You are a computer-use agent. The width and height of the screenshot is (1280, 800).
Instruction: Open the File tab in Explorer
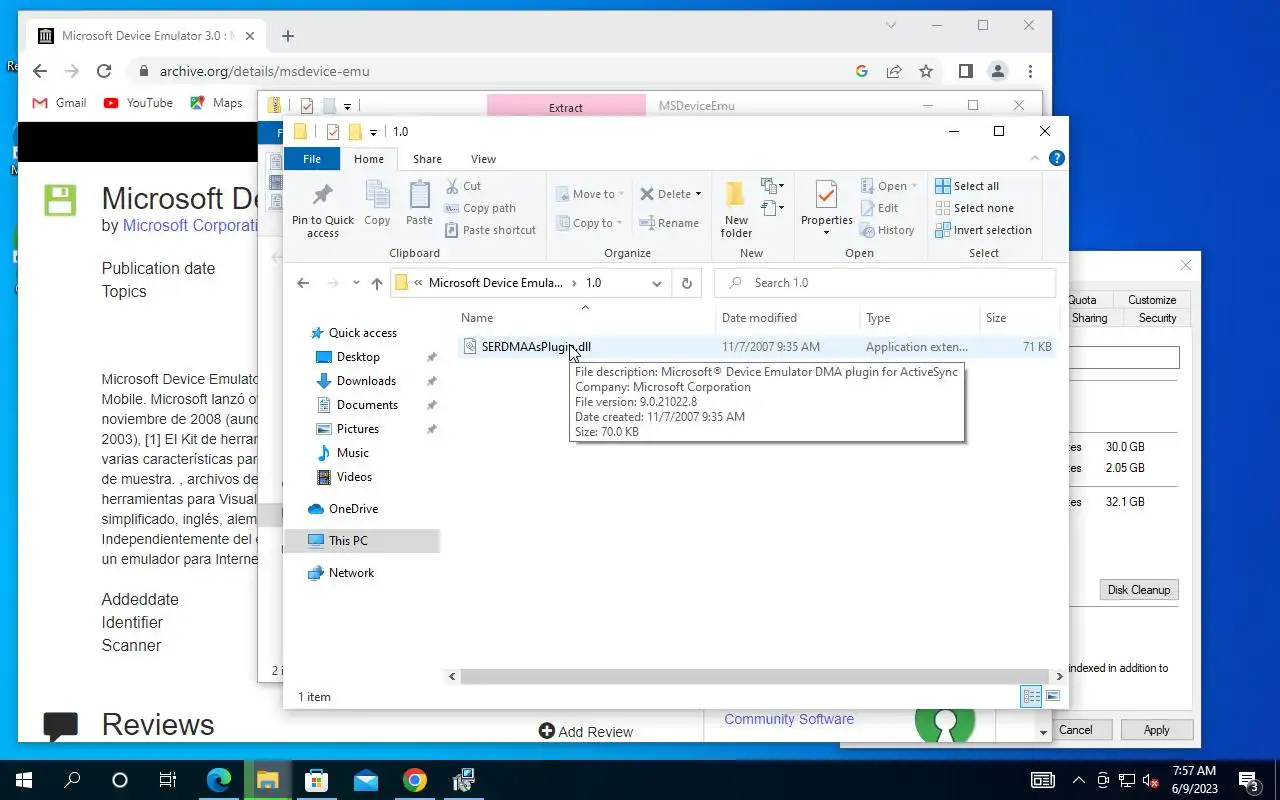coord(312,159)
